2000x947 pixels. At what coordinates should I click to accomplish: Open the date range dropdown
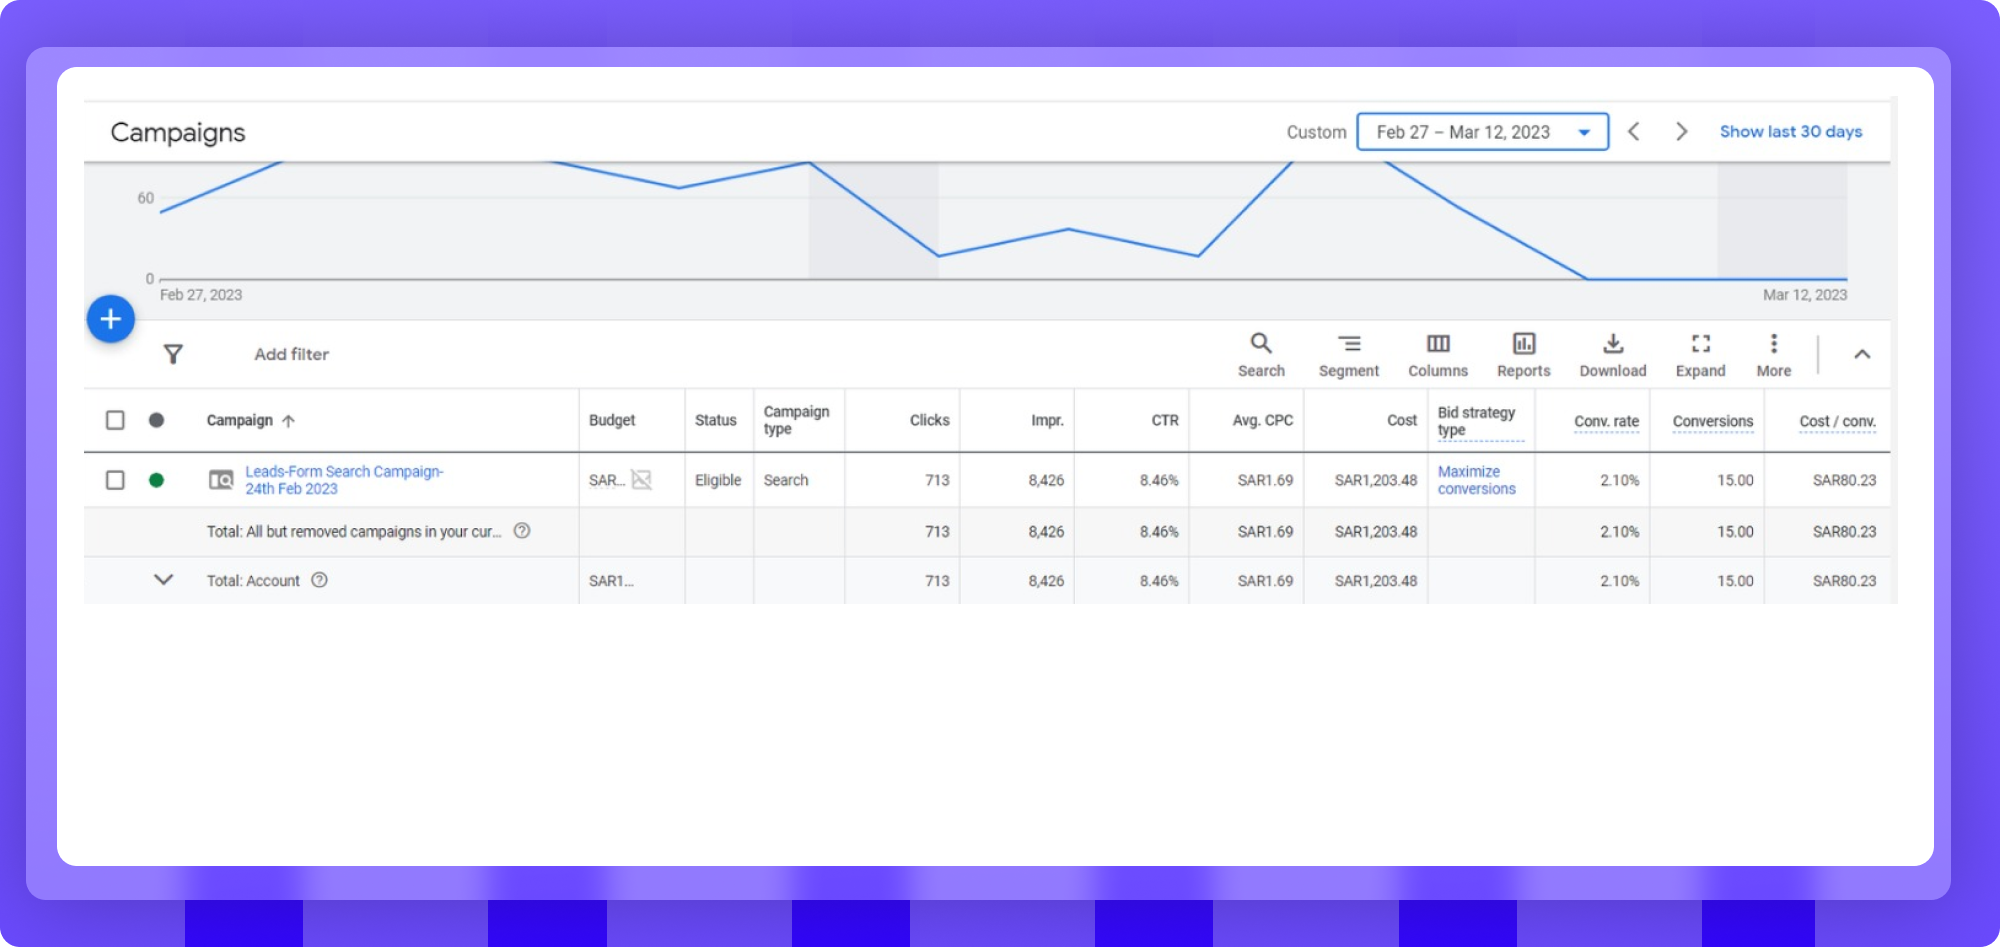[x=1482, y=132]
